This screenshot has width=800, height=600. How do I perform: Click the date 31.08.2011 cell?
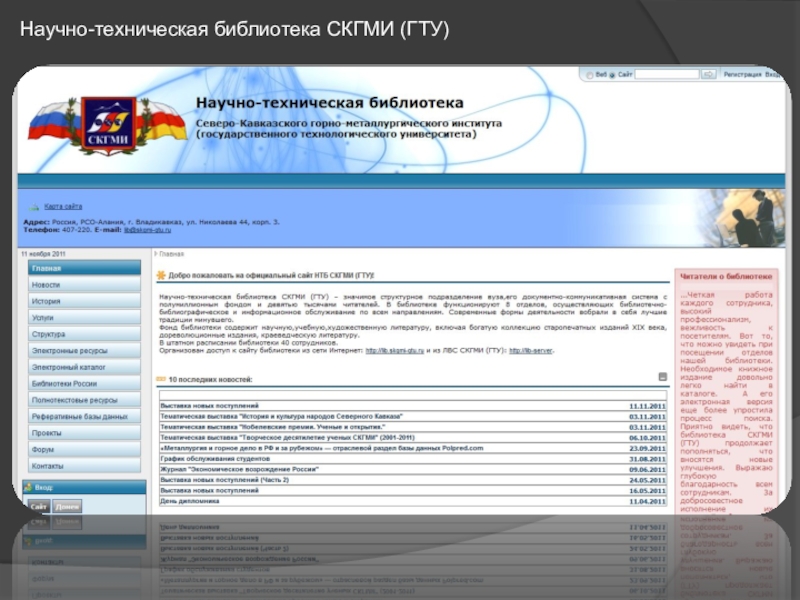point(647,459)
